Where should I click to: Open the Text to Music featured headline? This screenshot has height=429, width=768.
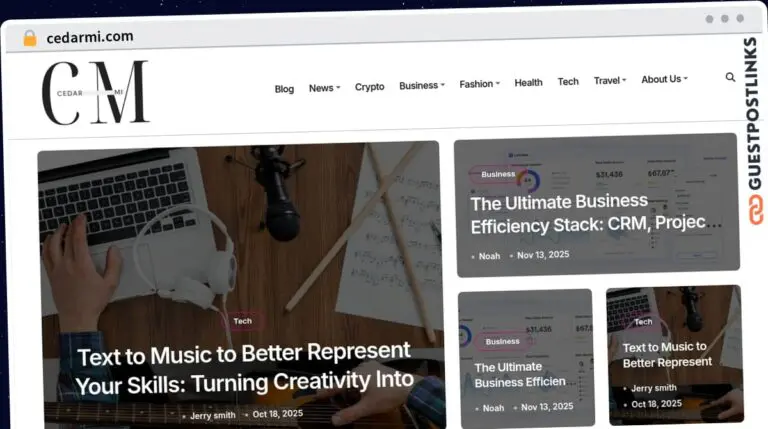(x=245, y=368)
